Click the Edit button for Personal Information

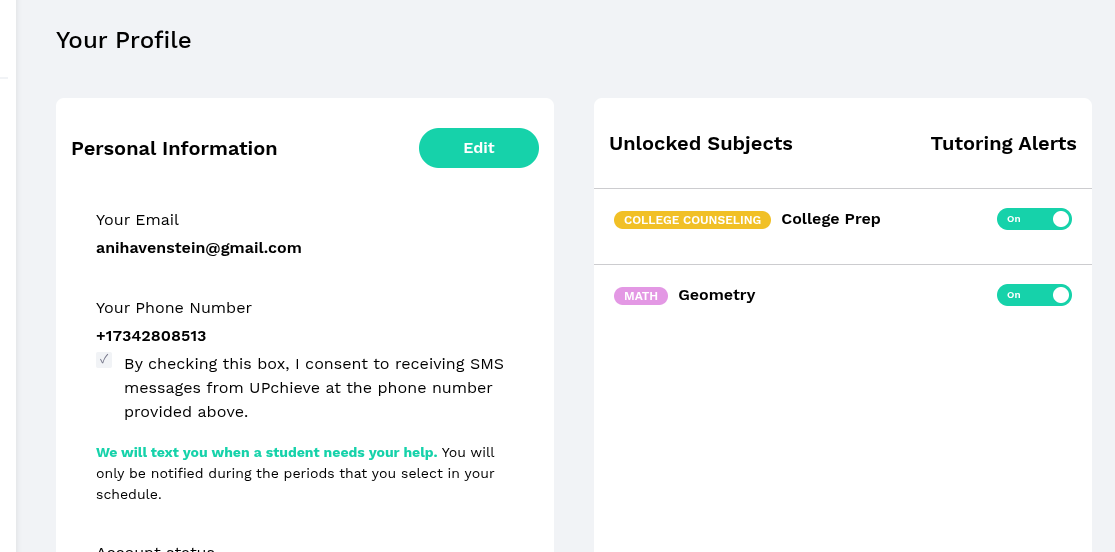(x=478, y=148)
